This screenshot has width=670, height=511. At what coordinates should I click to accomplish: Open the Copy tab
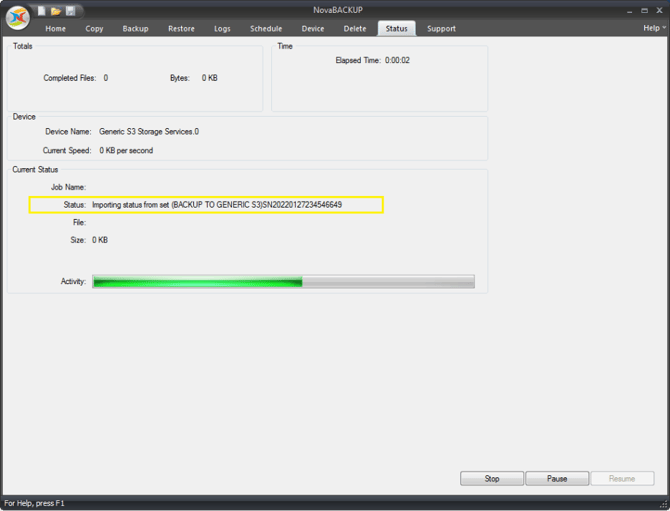[x=94, y=29]
